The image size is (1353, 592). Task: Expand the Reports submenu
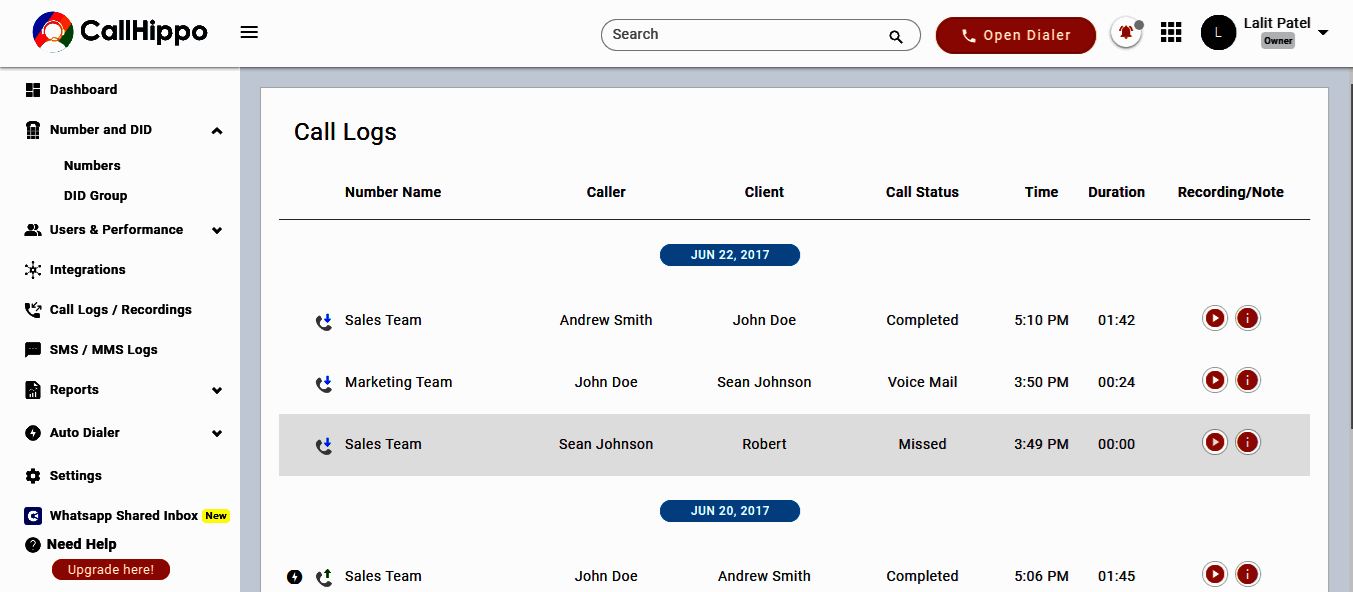217,391
